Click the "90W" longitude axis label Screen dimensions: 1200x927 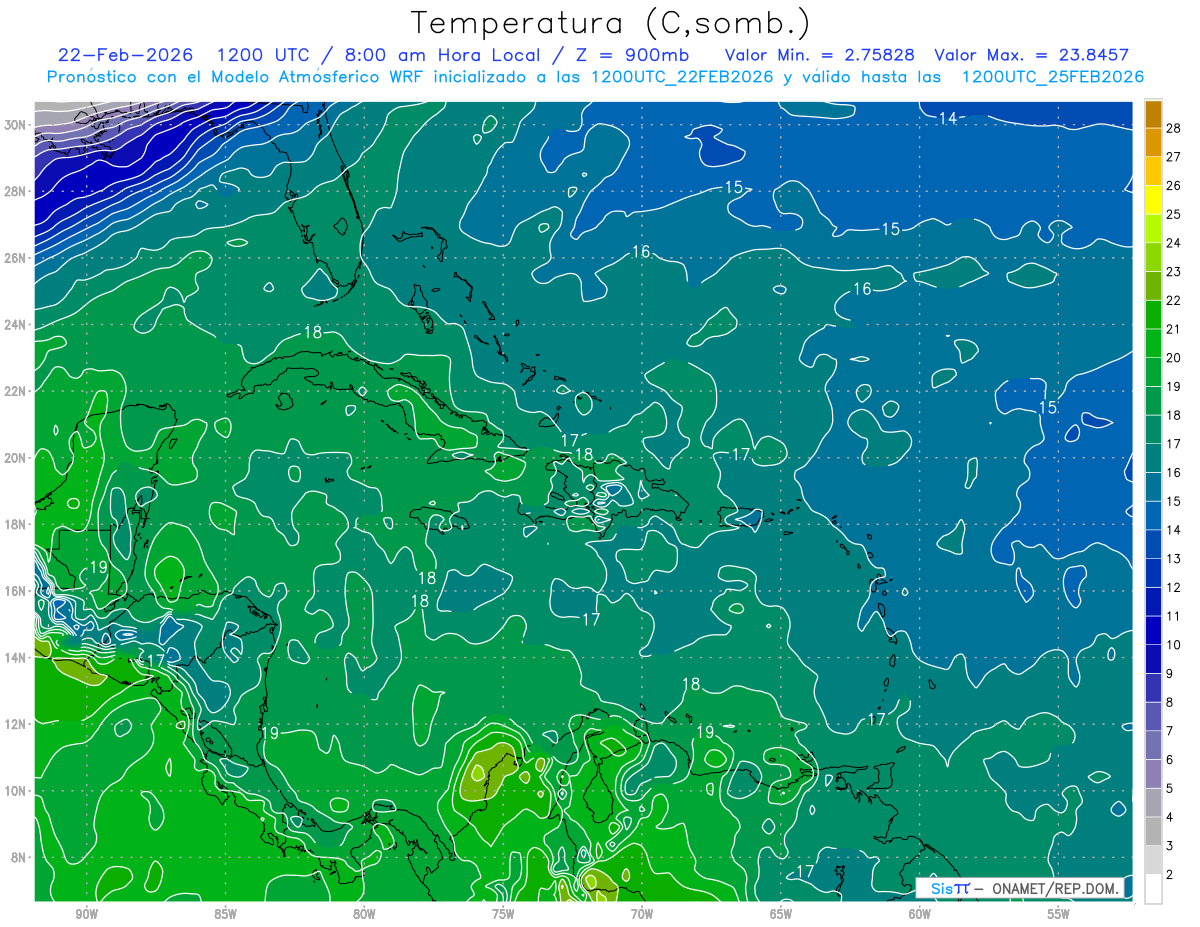tap(86, 913)
